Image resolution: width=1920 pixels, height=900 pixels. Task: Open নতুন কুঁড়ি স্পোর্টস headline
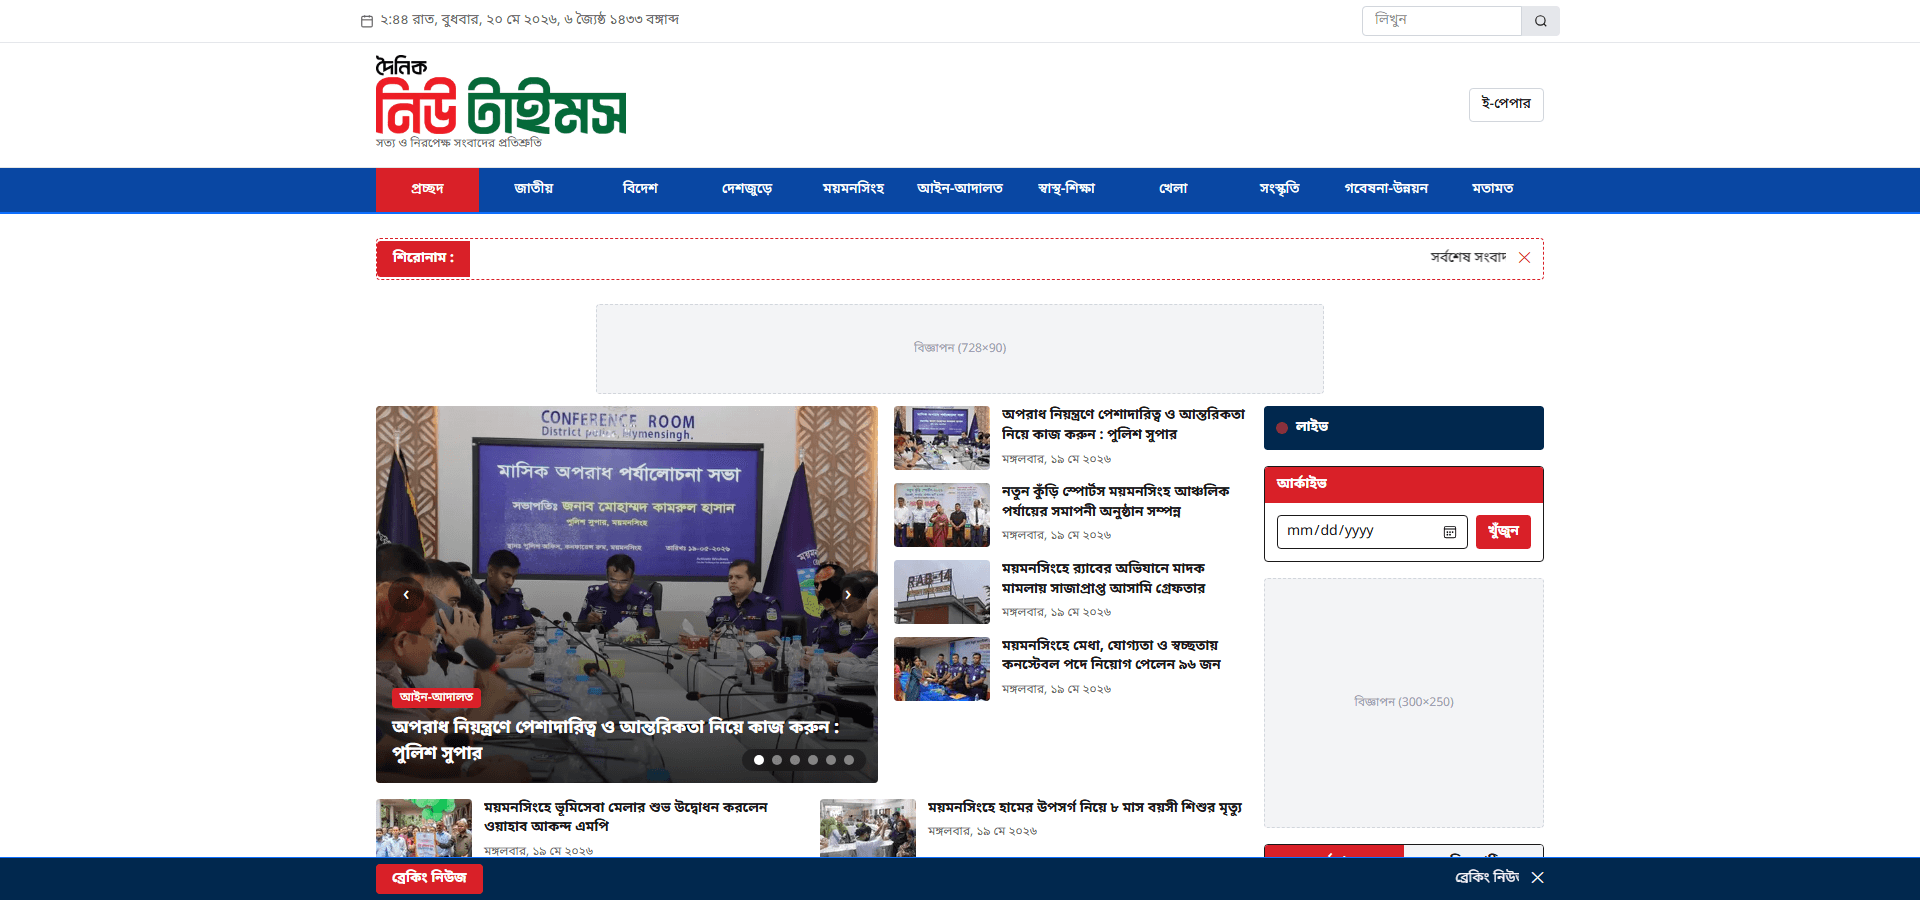(x=1115, y=502)
